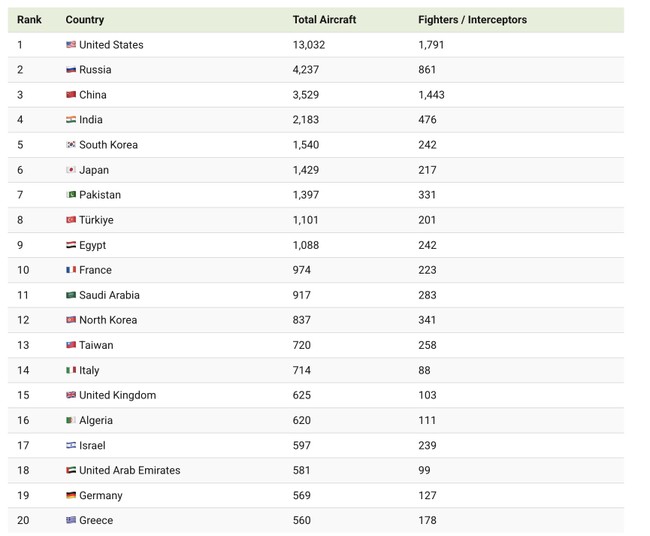Viewport: 650px width, 536px height.
Task: Click the Italy flag icon
Action: click(x=71, y=370)
